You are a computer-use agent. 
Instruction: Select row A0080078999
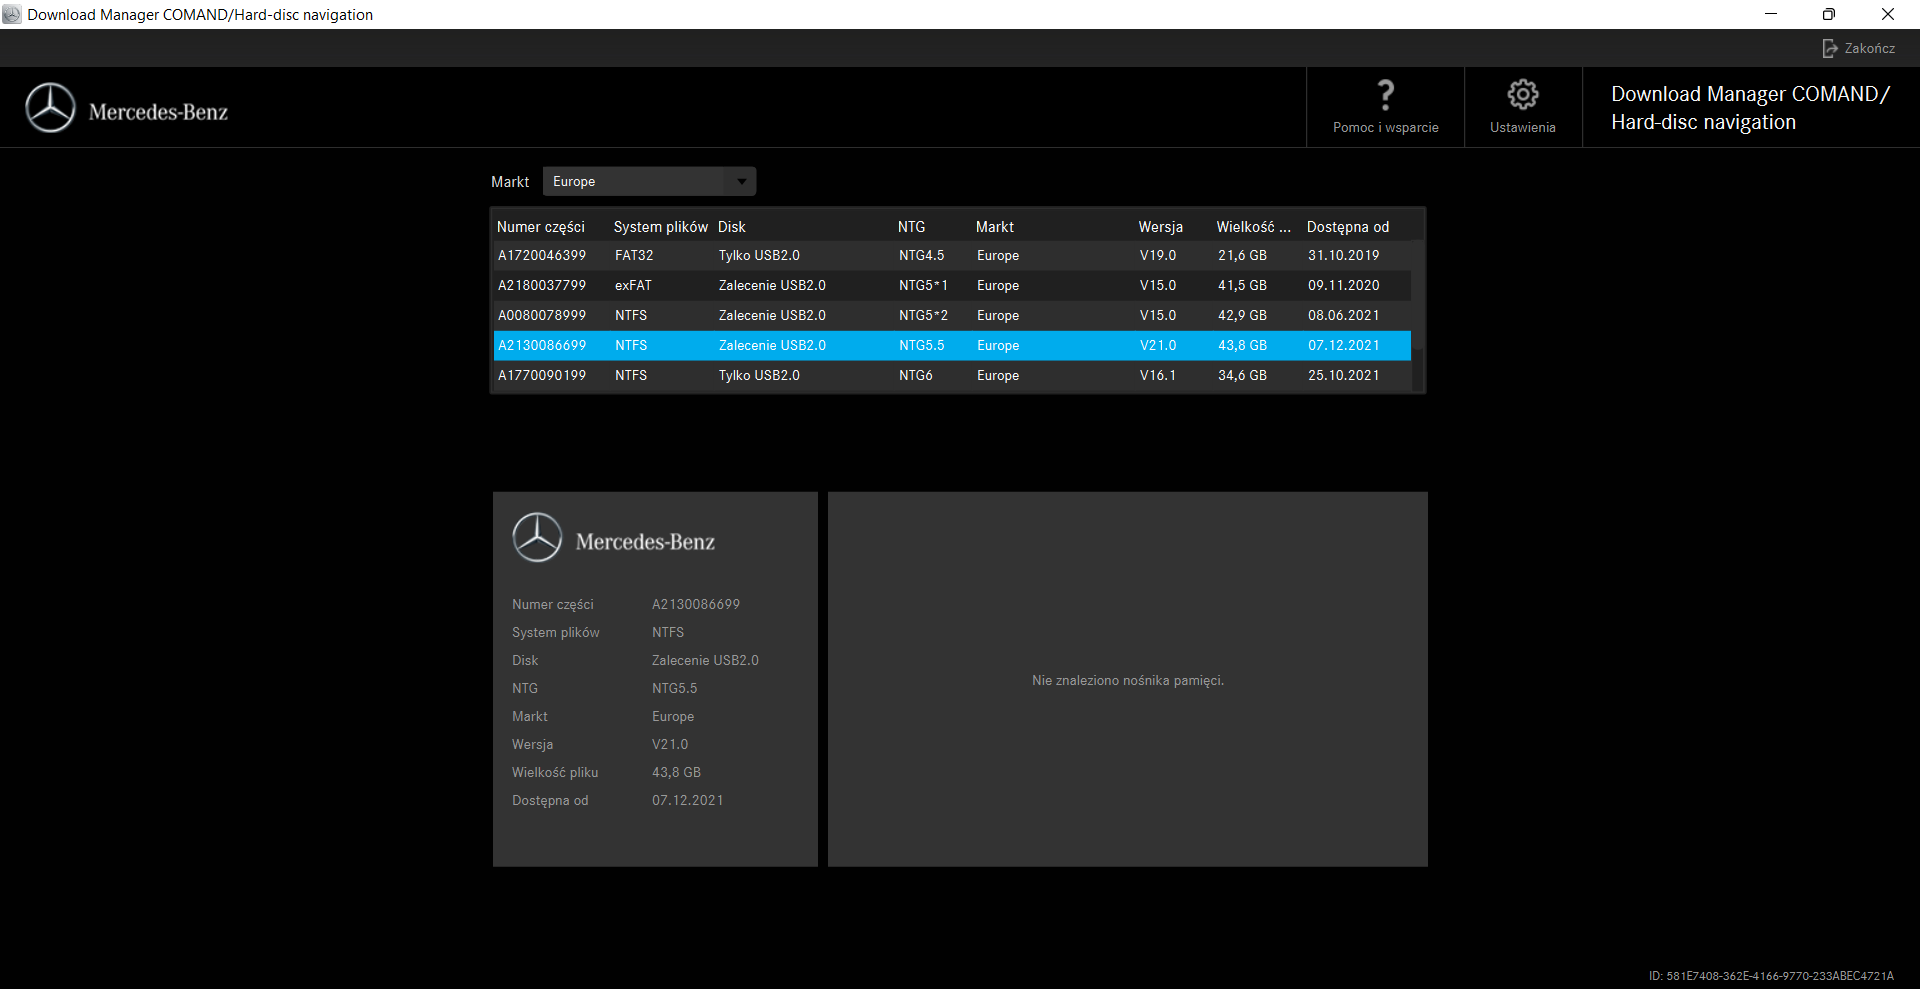[x=952, y=315]
